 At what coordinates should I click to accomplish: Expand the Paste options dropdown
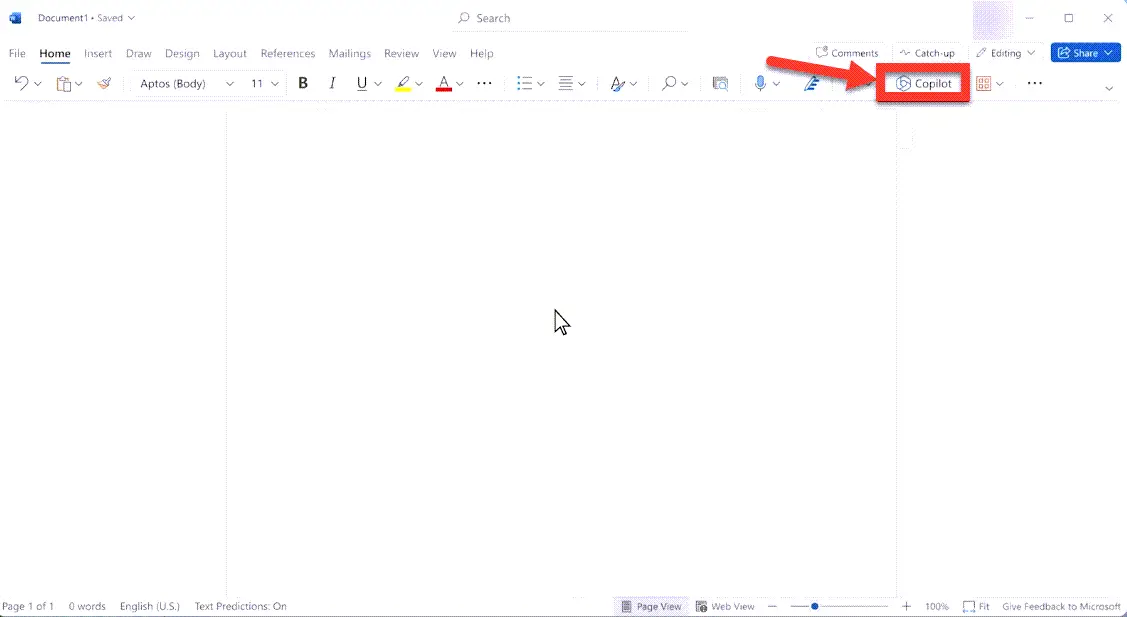(79, 84)
